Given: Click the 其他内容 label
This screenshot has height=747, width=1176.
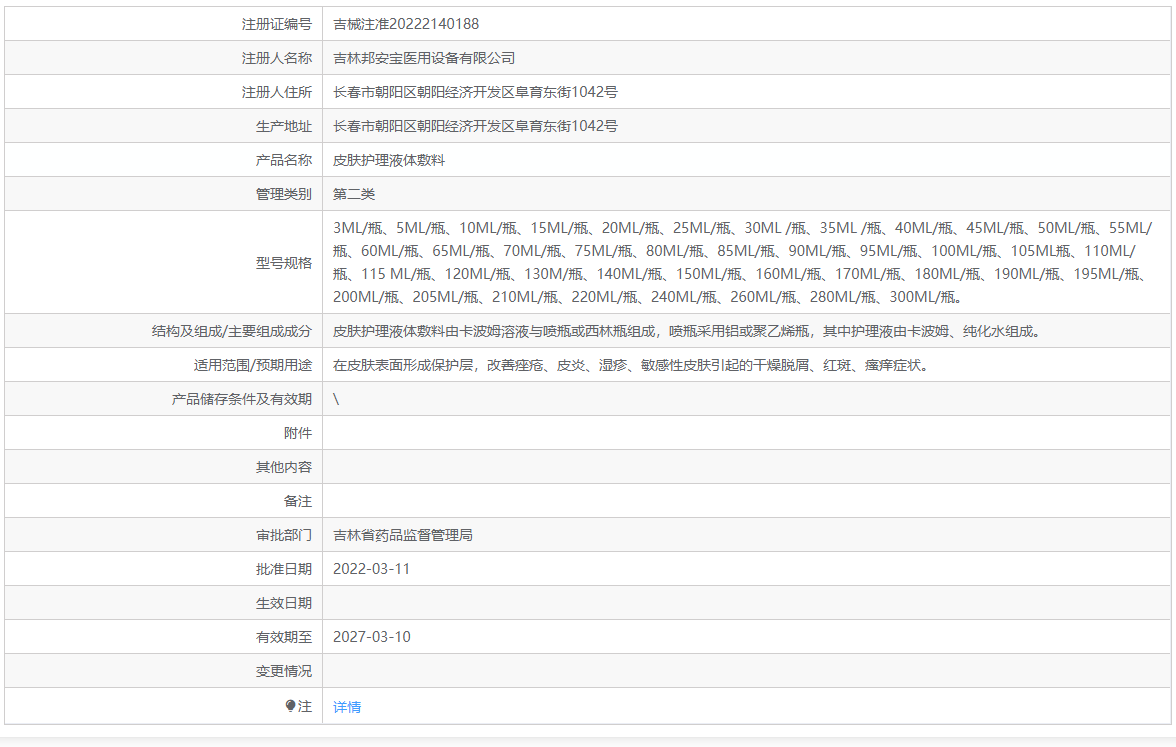Looking at the screenshot, I should [284, 467].
